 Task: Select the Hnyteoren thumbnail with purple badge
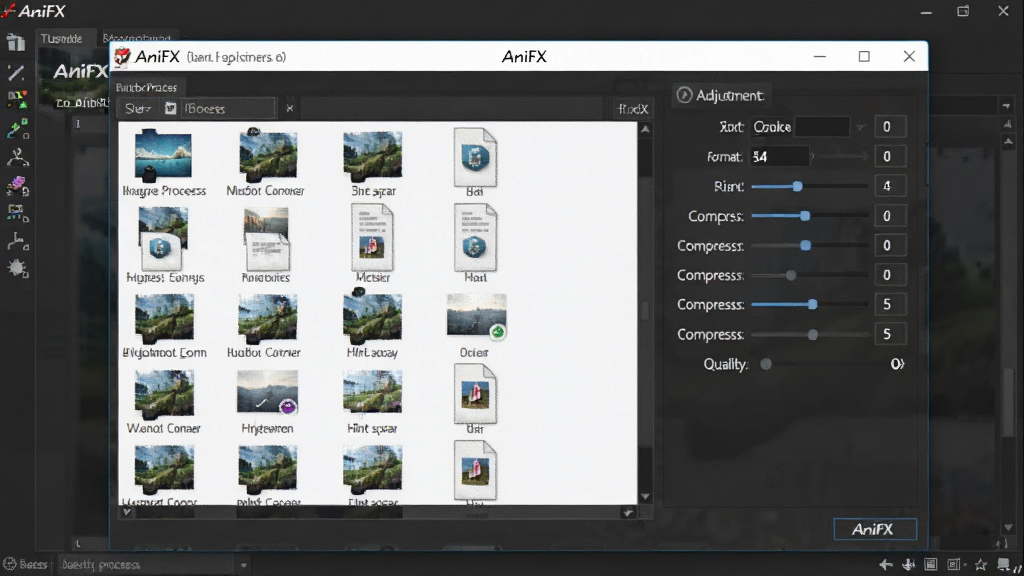click(x=268, y=402)
